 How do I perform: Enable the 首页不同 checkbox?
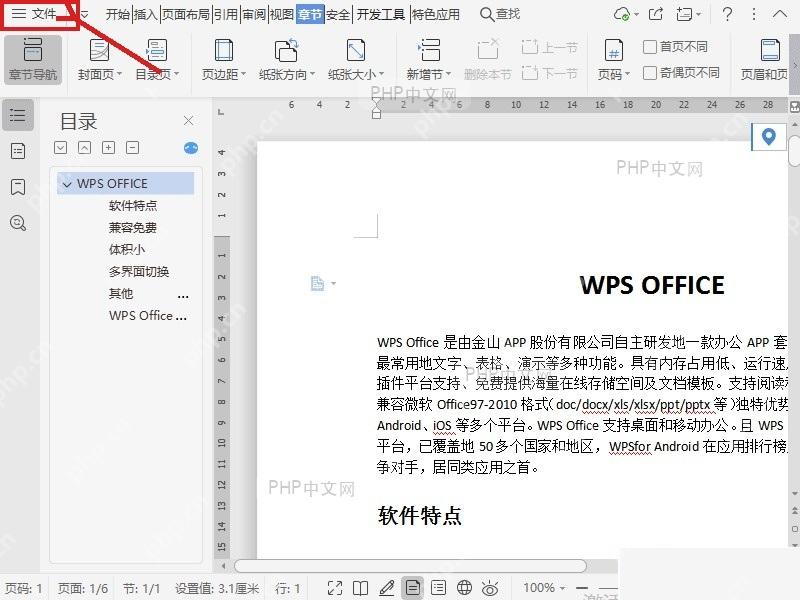point(649,47)
